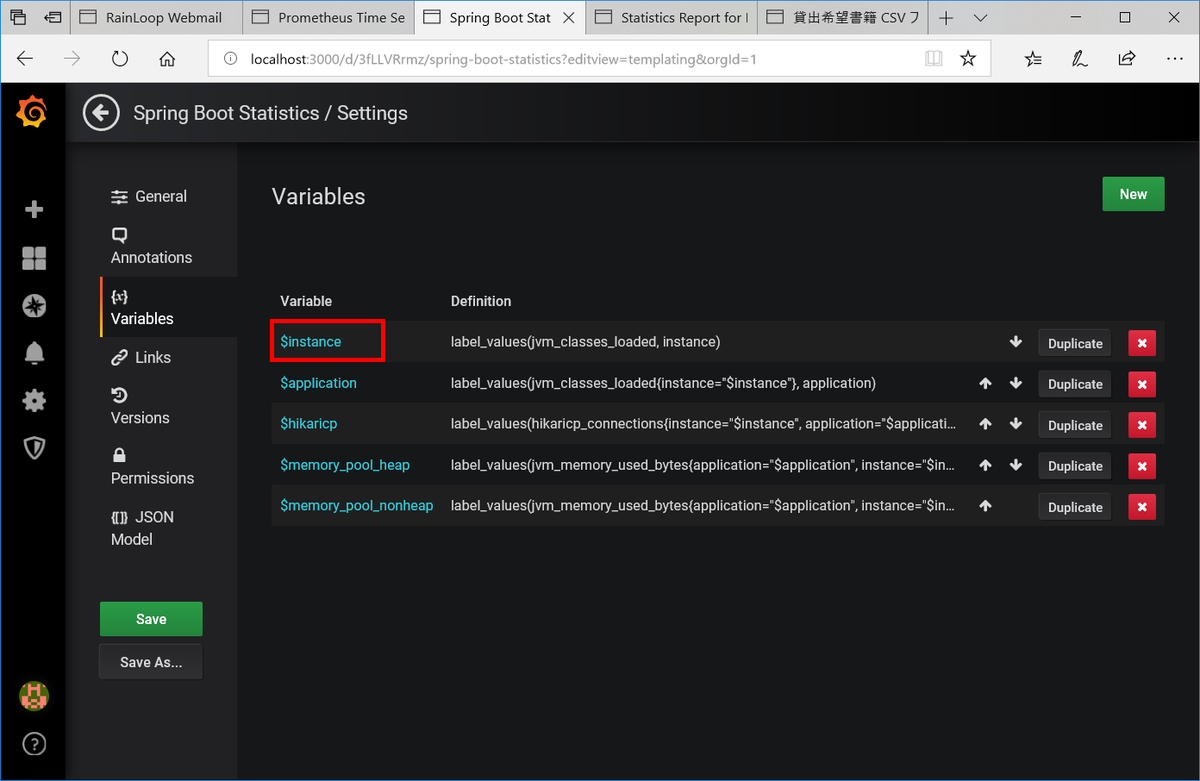
Task: Move $application variable up
Action: point(985,383)
